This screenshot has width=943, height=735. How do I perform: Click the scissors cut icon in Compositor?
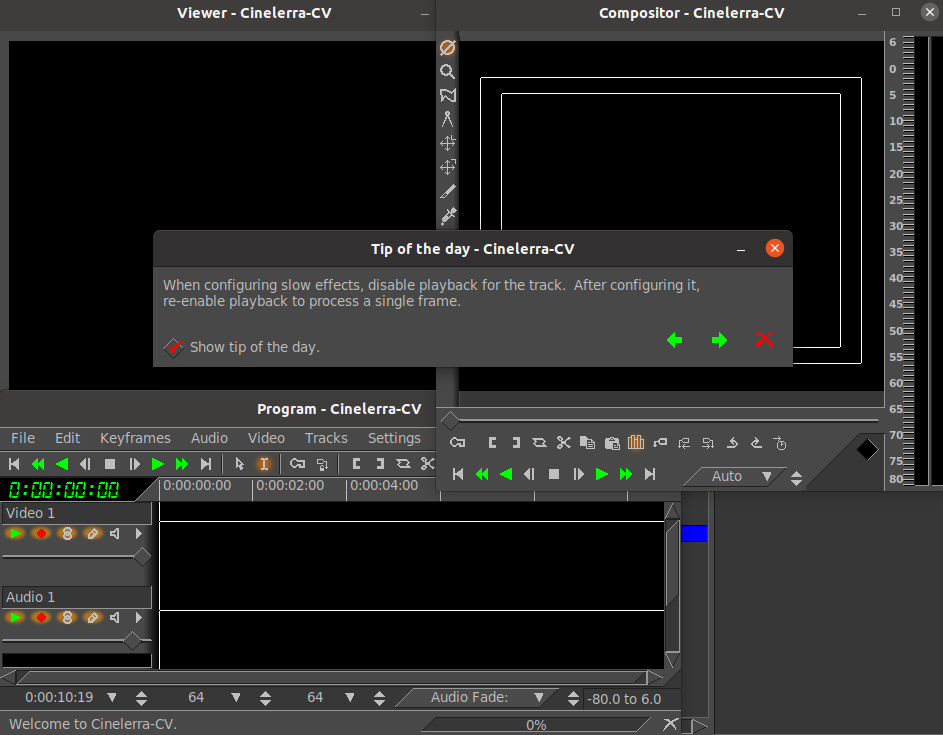pyautogui.click(x=563, y=442)
